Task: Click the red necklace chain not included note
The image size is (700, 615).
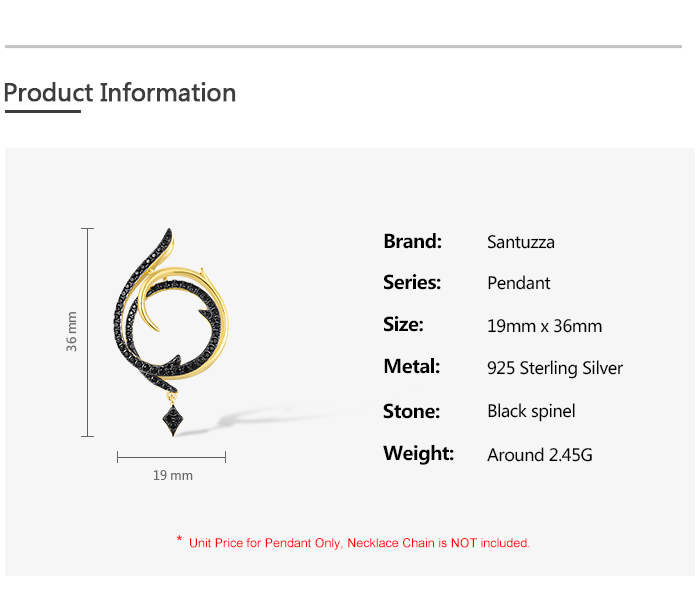Action: tap(359, 543)
